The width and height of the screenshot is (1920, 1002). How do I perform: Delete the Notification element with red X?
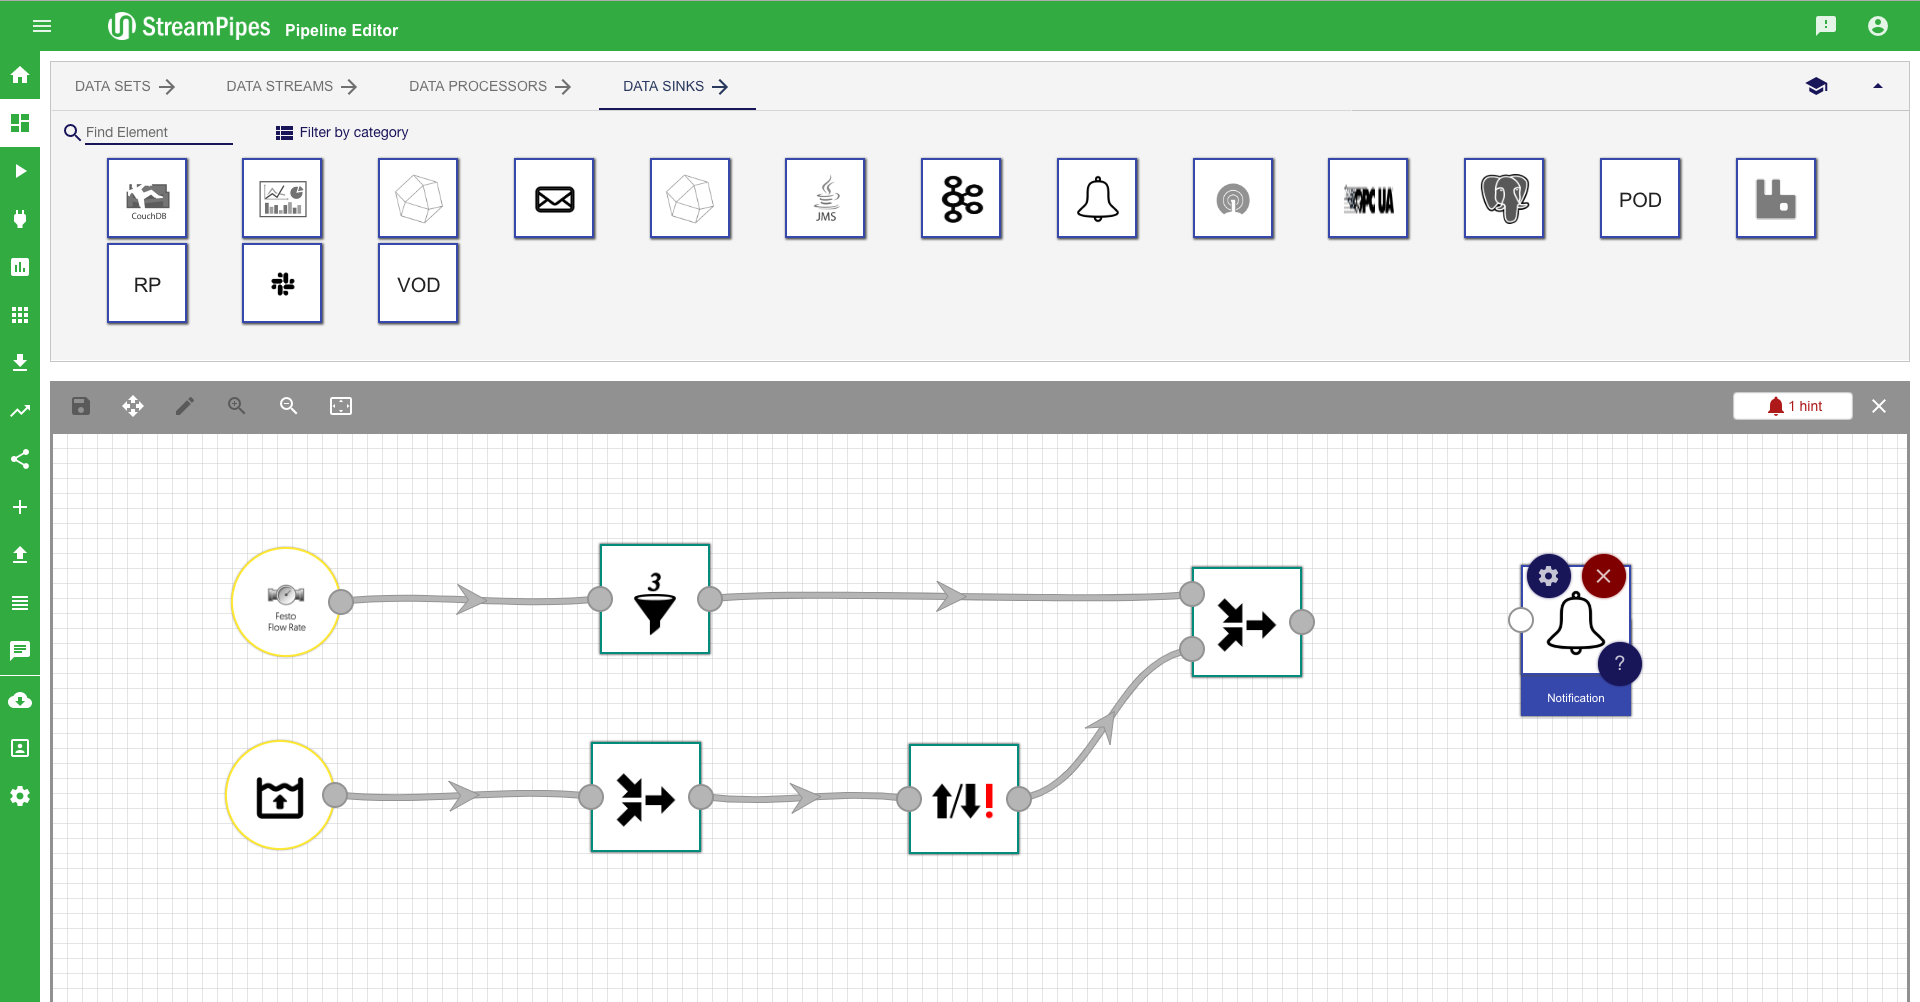(x=1603, y=576)
